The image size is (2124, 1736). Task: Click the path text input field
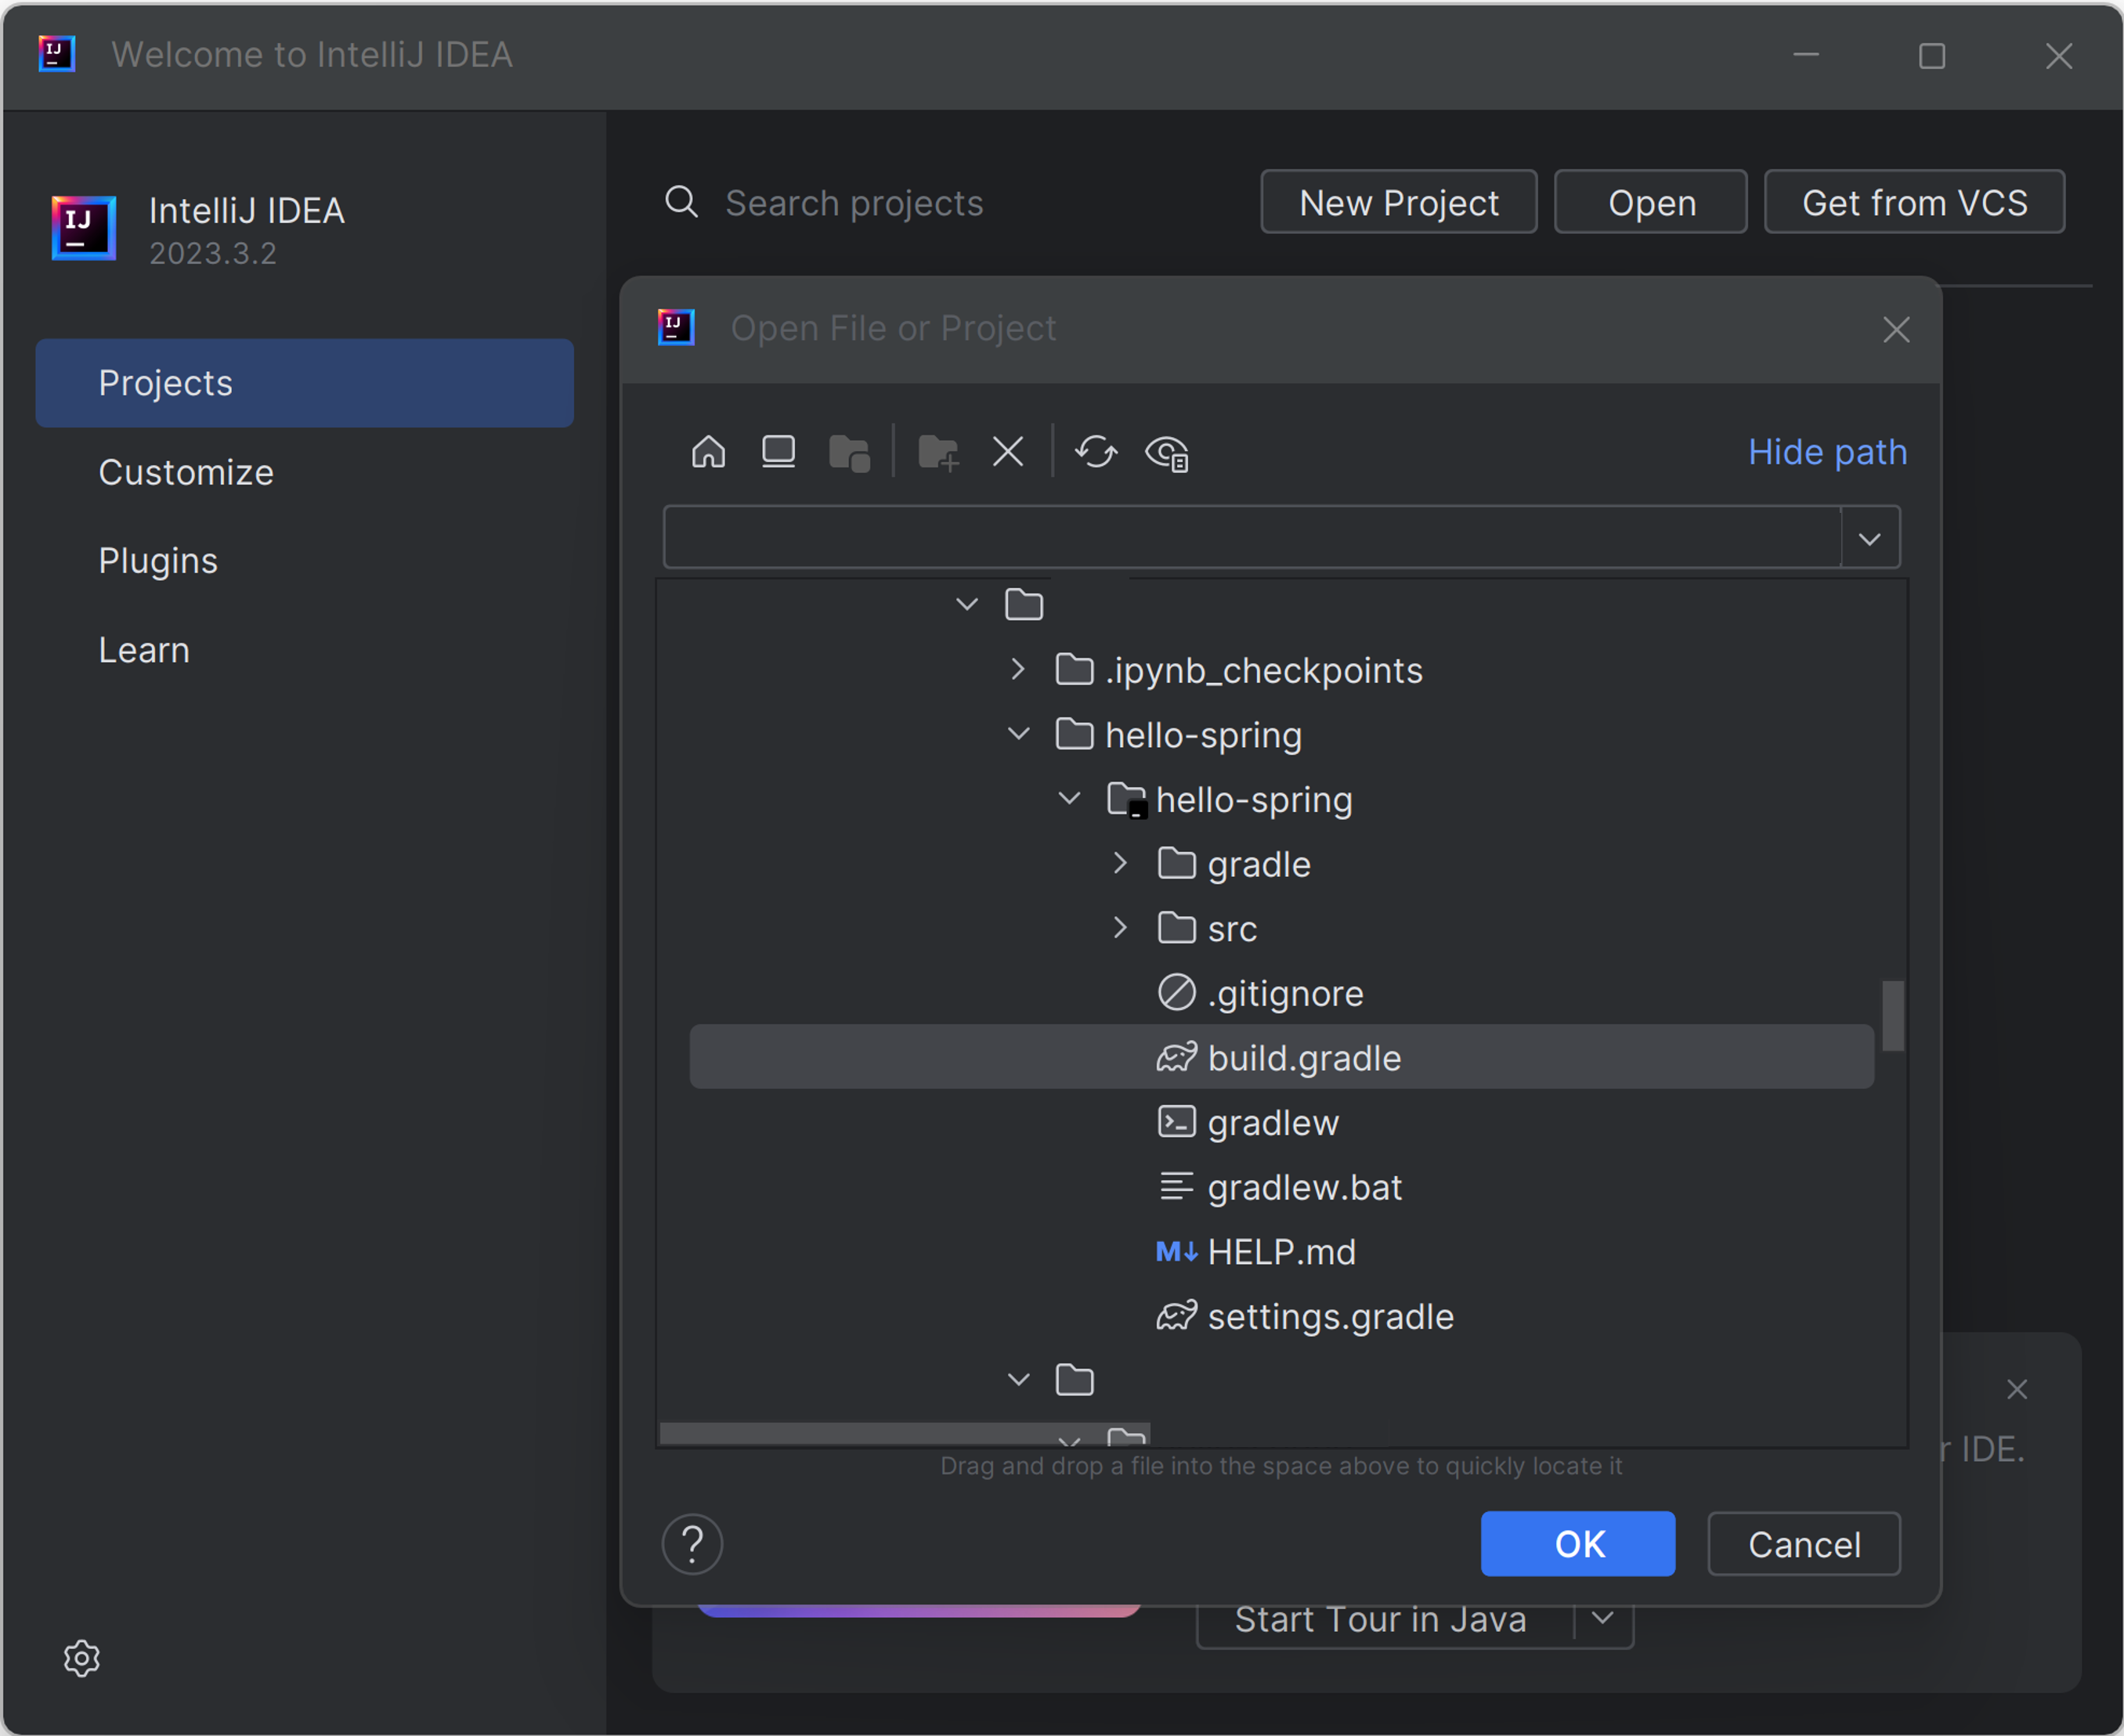(1250, 538)
